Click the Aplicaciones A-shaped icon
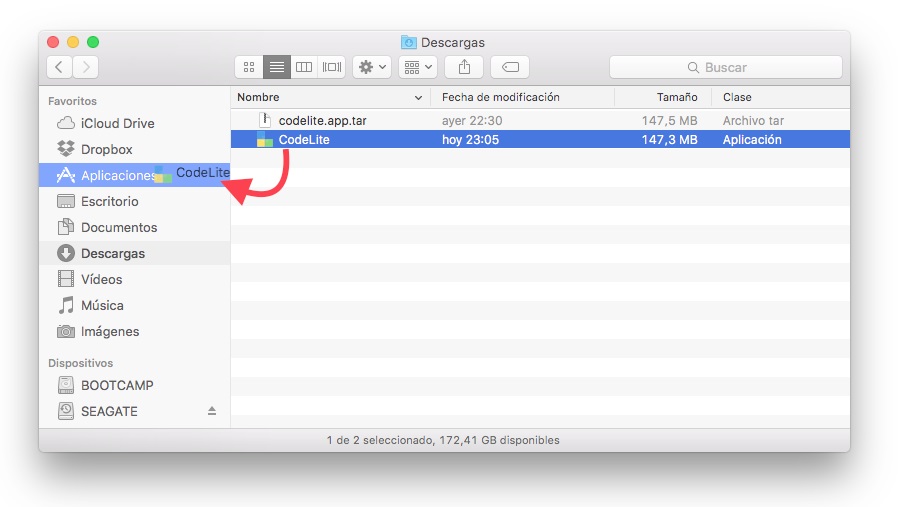This screenshot has height=507, width=905. click(x=66, y=175)
